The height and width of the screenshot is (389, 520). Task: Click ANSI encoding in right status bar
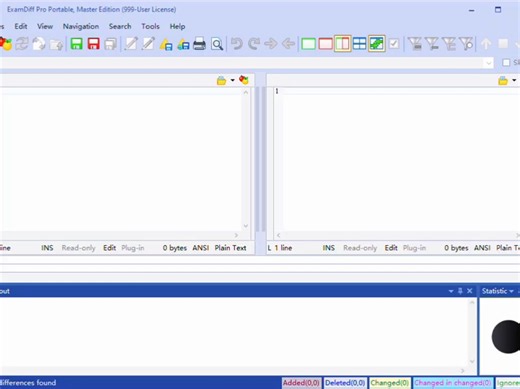pos(482,248)
